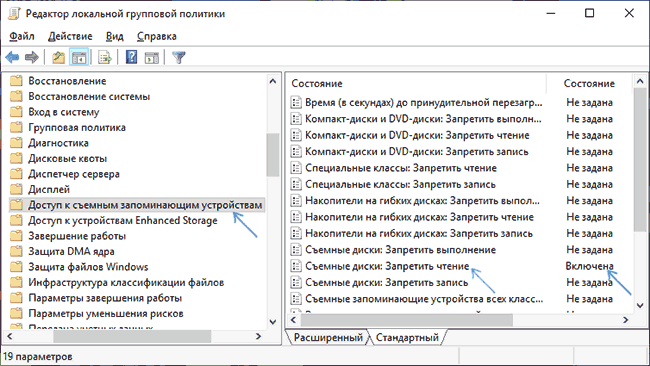This screenshot has height=366, width=650.
Task: Select Компакт-диски и DVD-диски: Запретить чтение
Action: [417, 135]
